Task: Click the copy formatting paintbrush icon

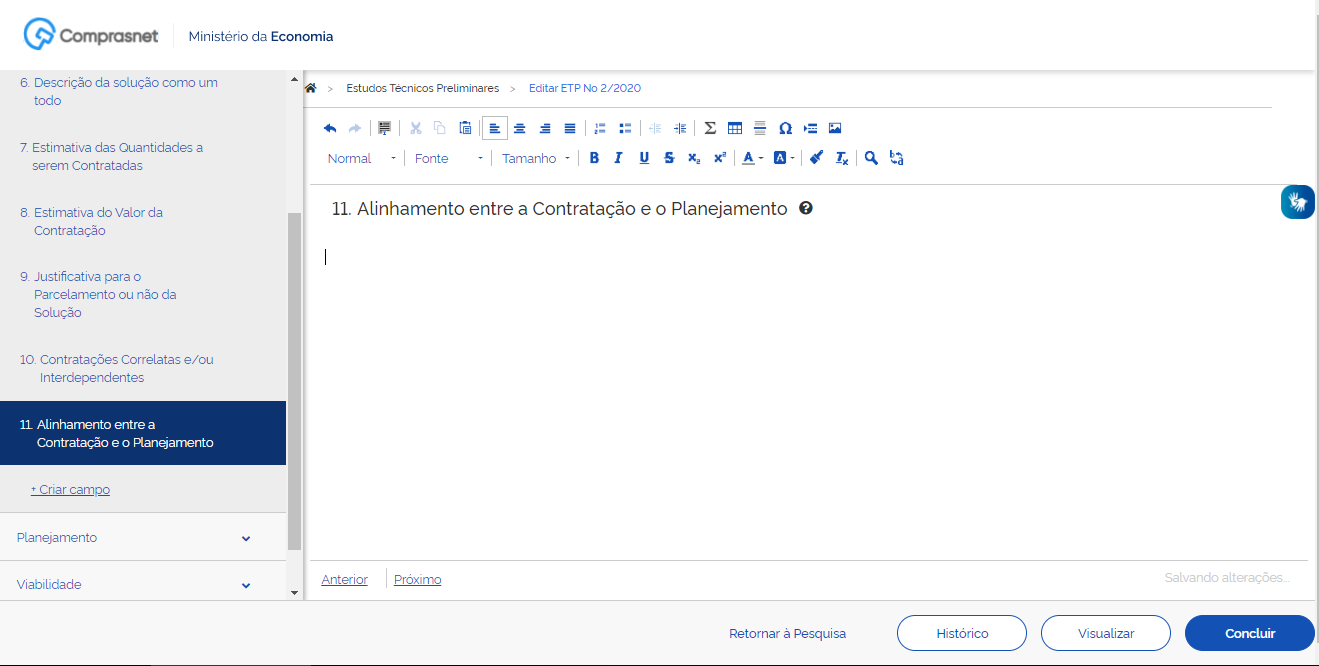Action: click(816, 158)
